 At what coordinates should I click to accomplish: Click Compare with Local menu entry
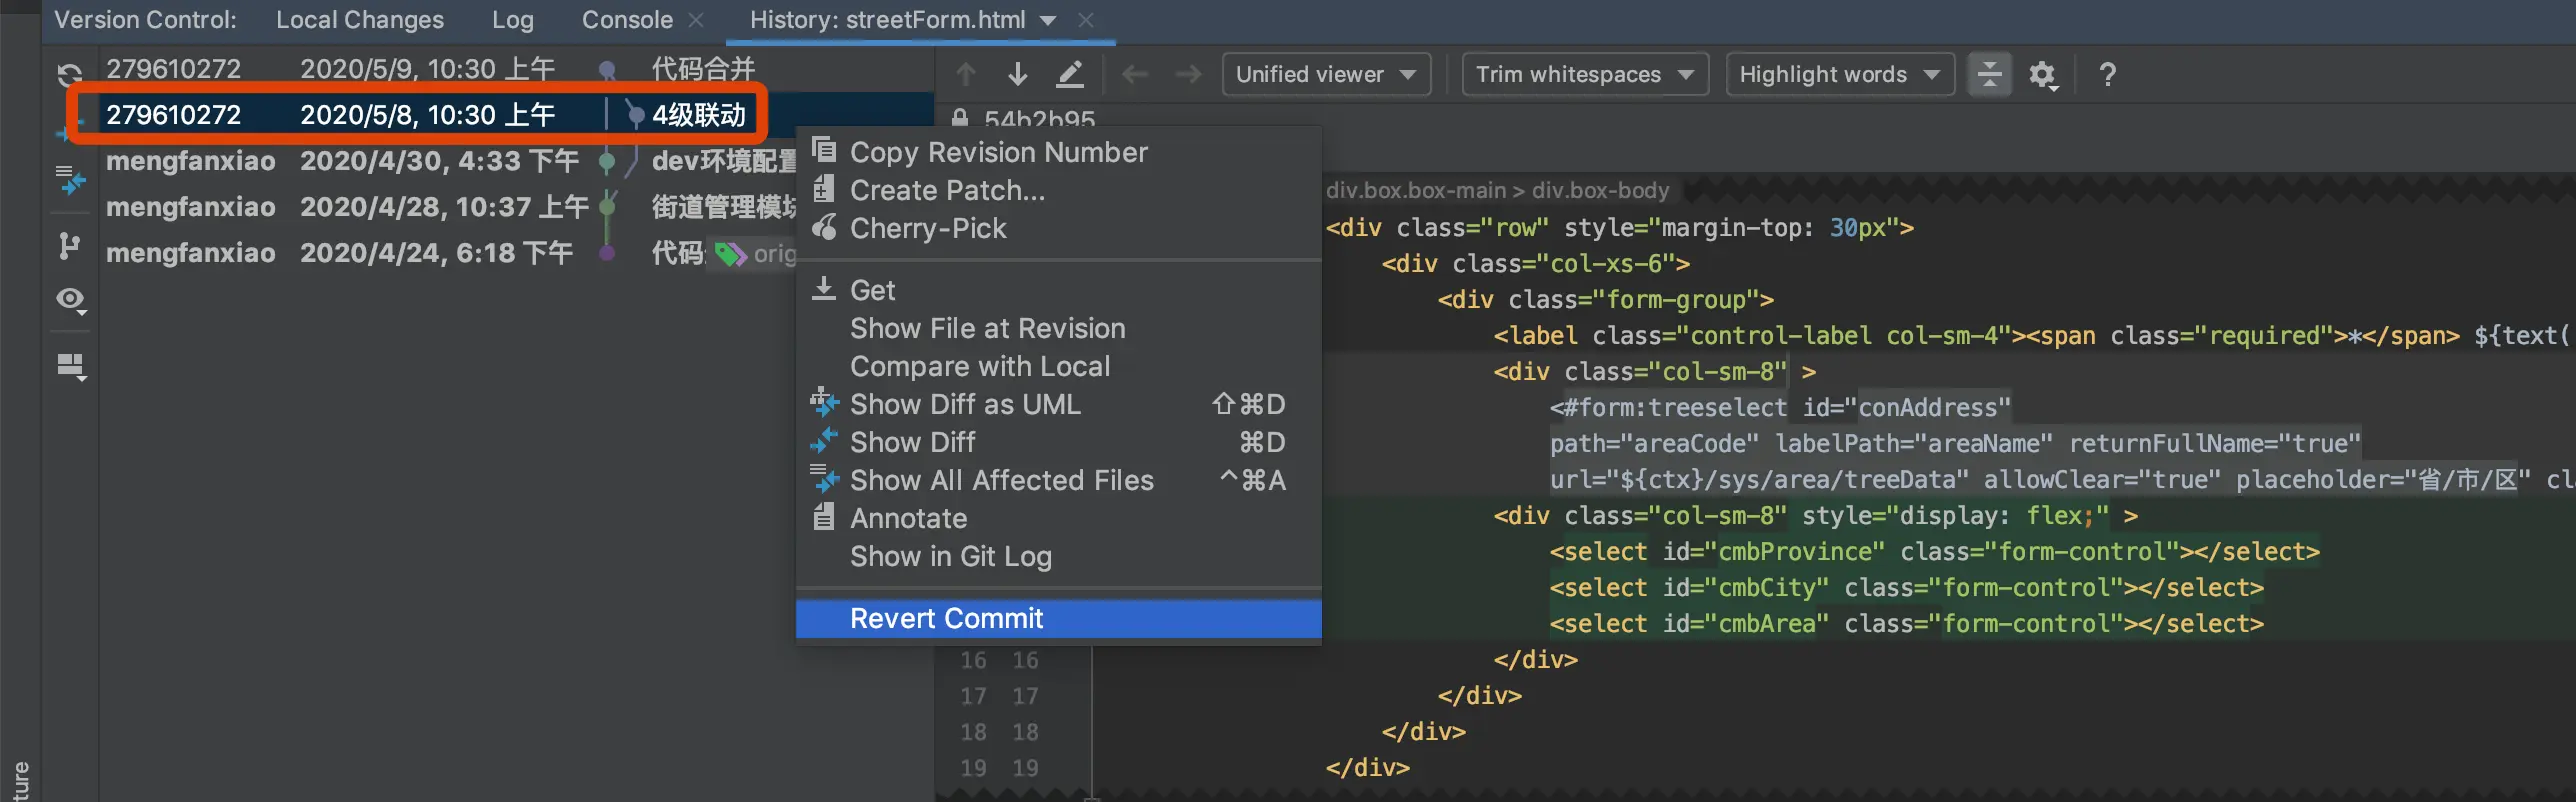[x=979, y=366]
